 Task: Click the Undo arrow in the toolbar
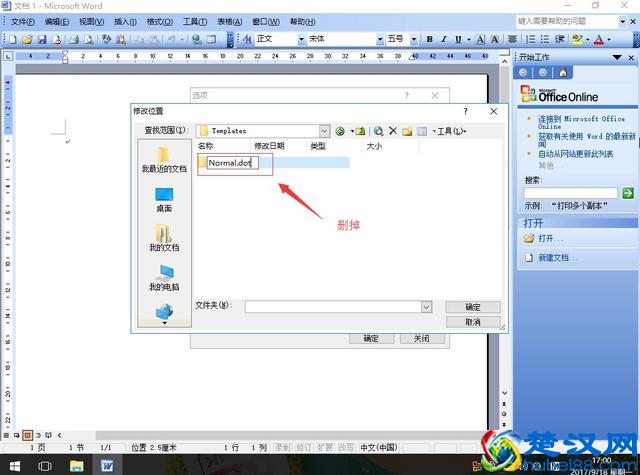[171, 39]
